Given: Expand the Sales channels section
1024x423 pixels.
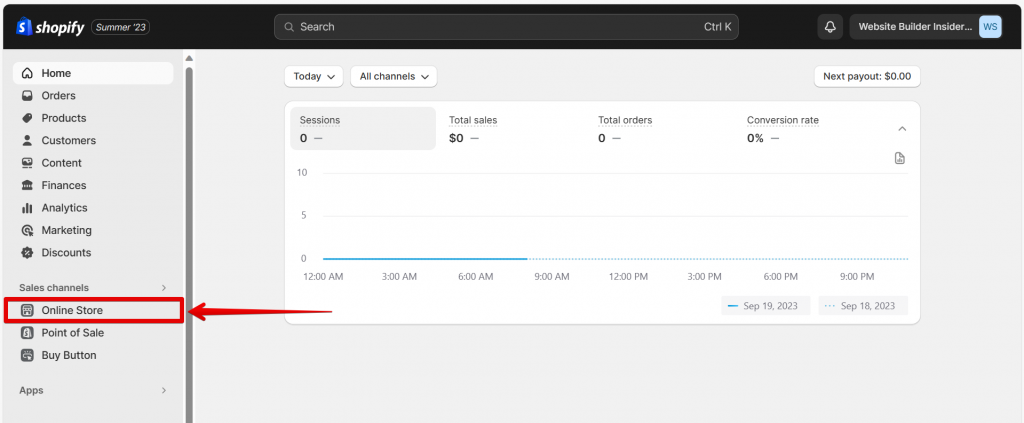Looking at the screenshot, I should [164, 288].
